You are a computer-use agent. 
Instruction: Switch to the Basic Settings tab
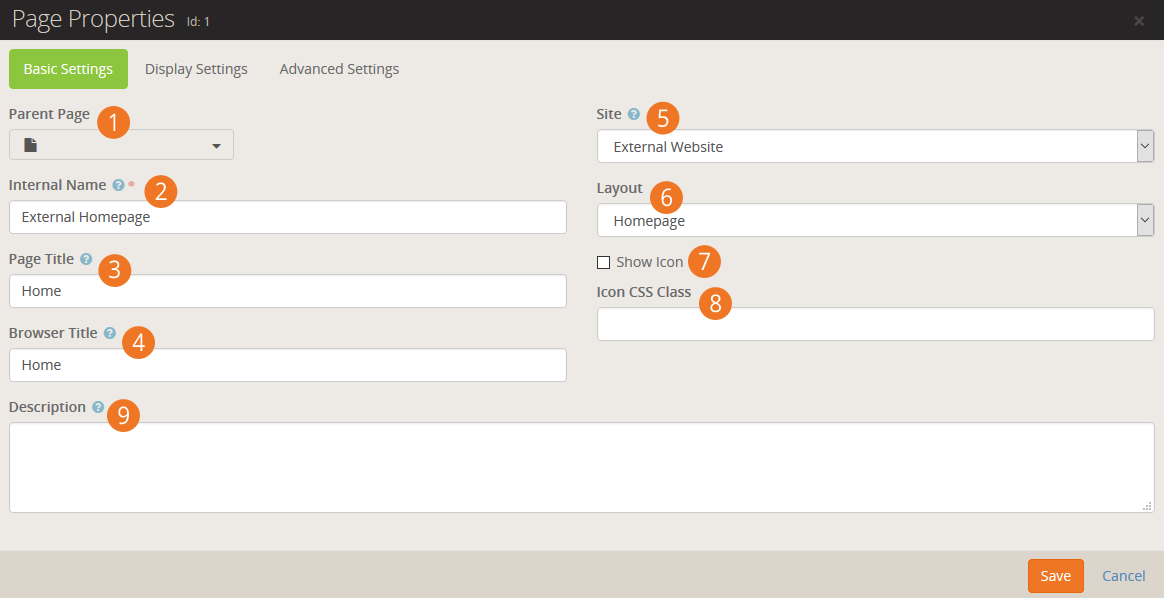[x=68, y=69]
